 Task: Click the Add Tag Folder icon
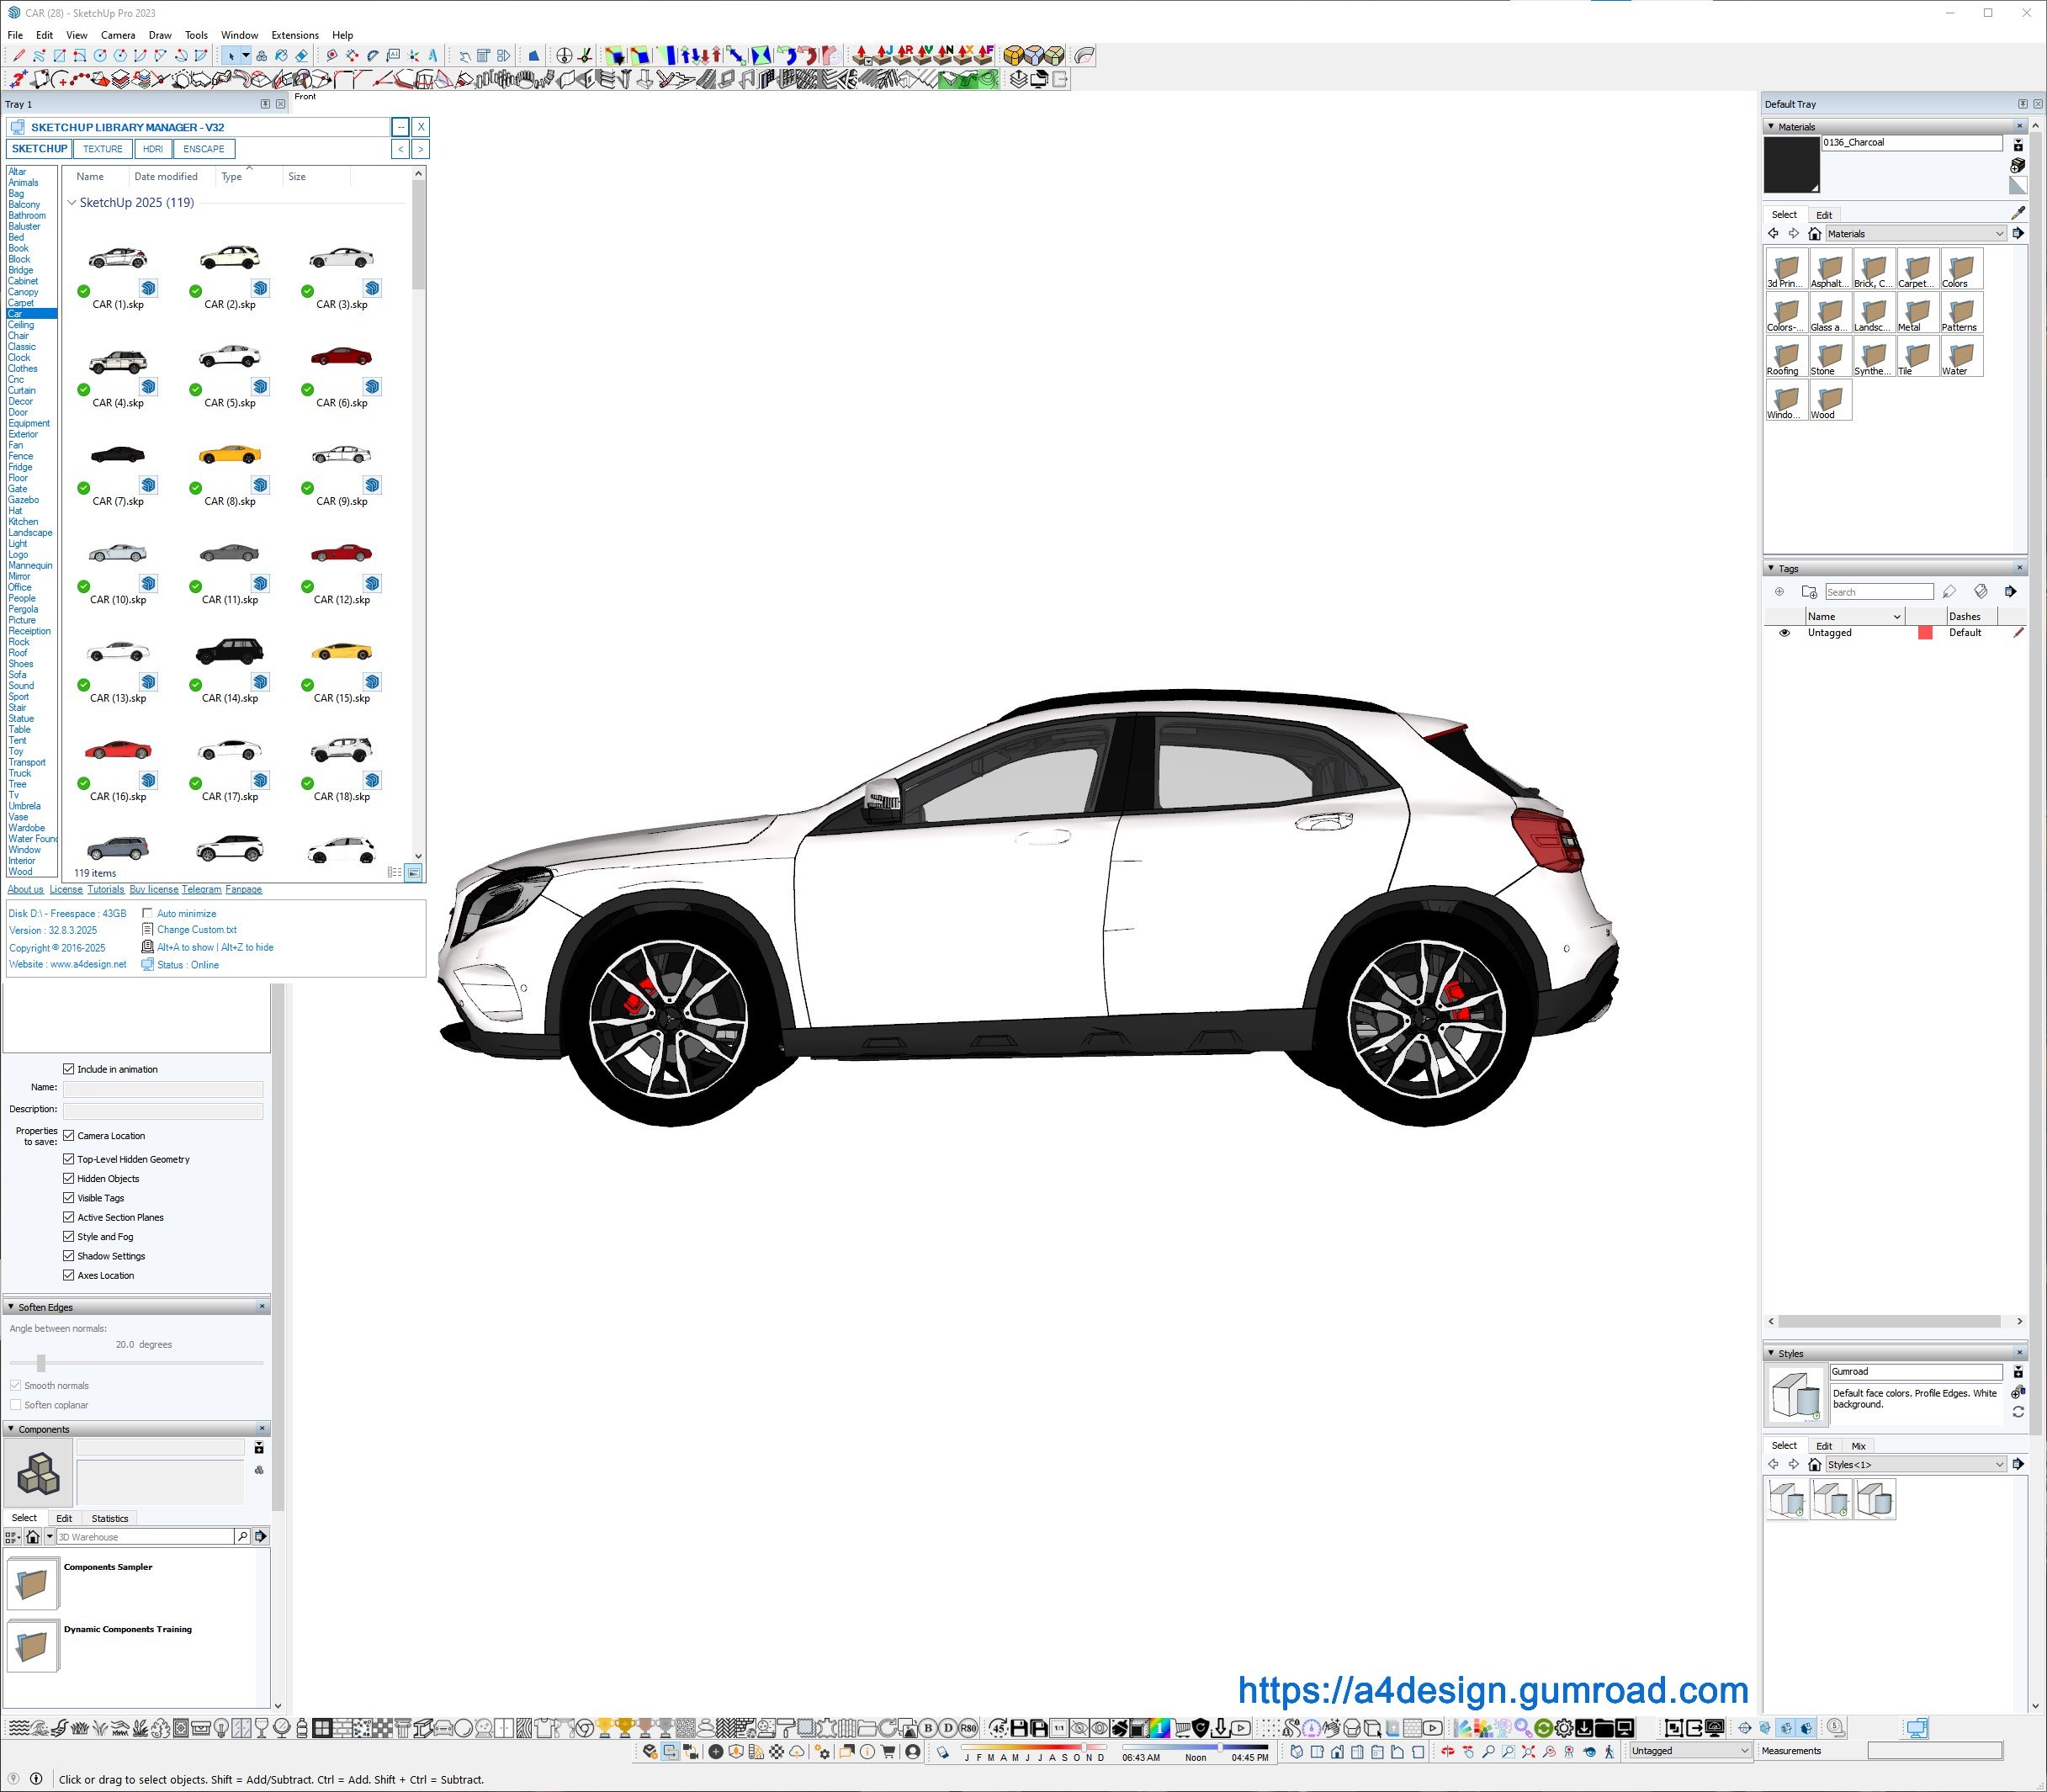pos(1808,592)
